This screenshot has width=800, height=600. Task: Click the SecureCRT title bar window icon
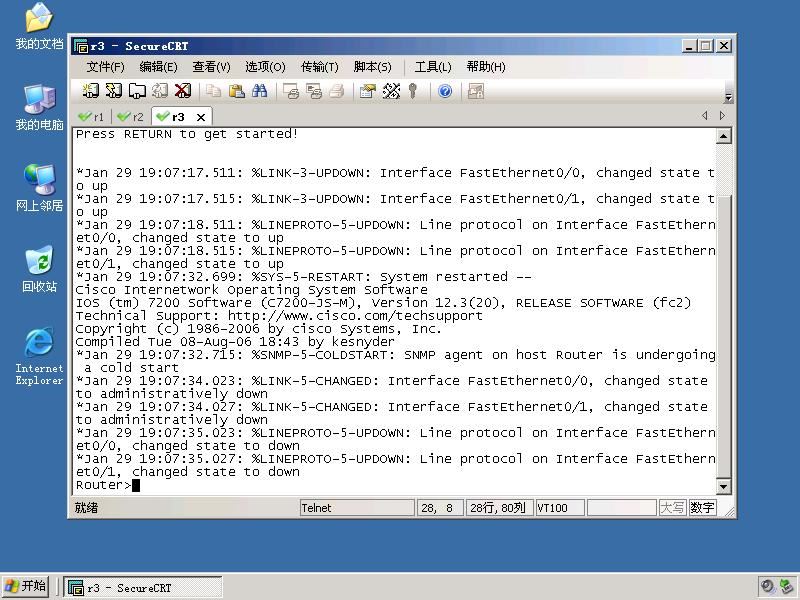pos(81,46)
